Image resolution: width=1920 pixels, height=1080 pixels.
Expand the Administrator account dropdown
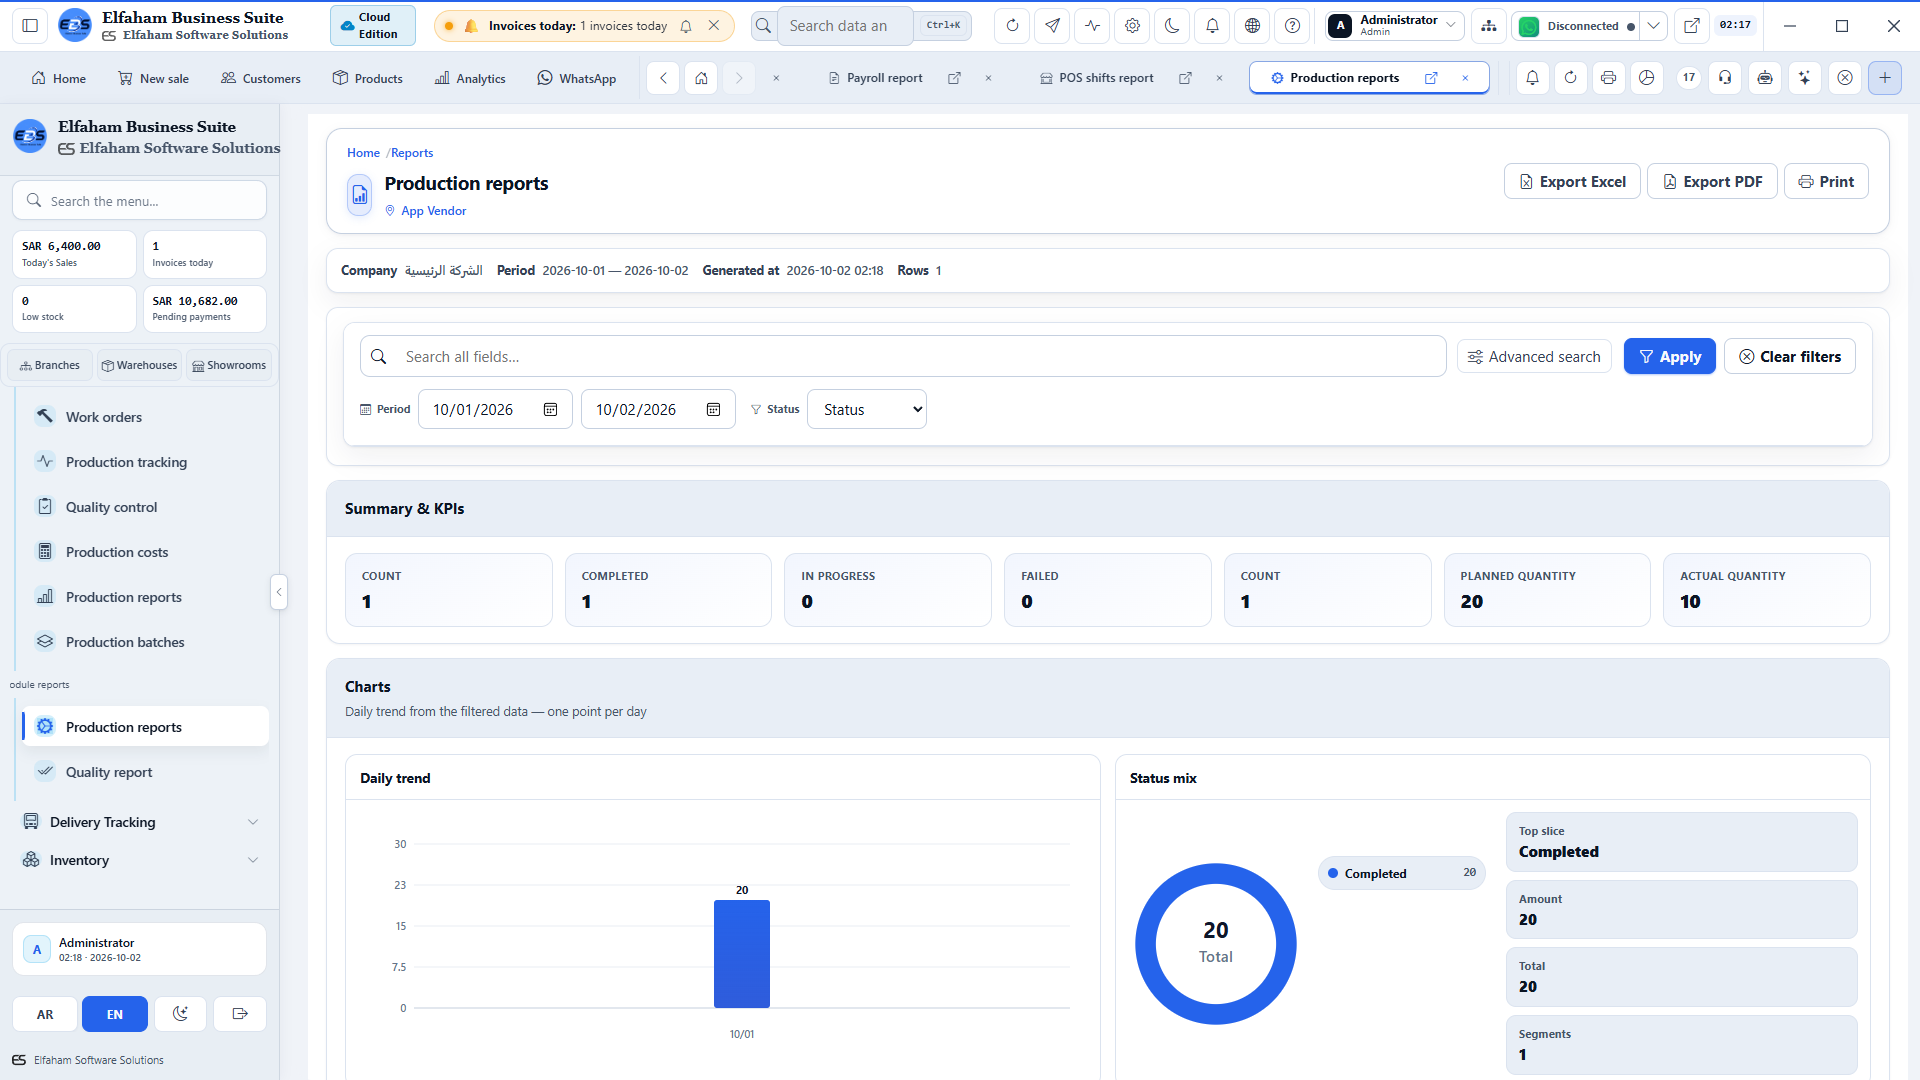point(1395,26)
